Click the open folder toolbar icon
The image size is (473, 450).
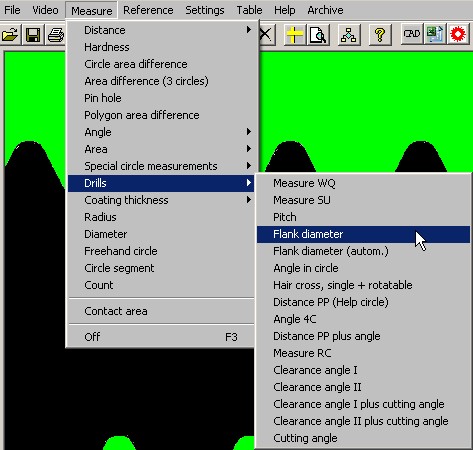coord(9,34)
